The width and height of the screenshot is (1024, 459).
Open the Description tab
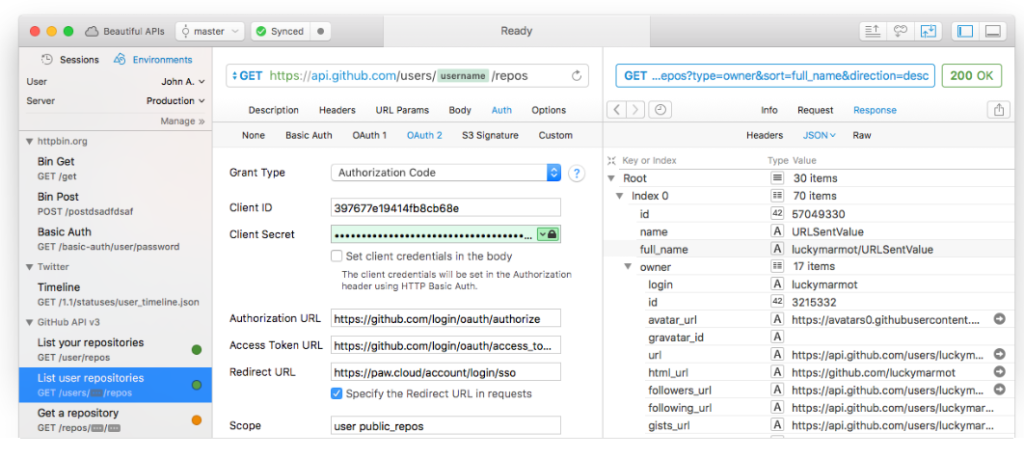(x=274, y=110)
